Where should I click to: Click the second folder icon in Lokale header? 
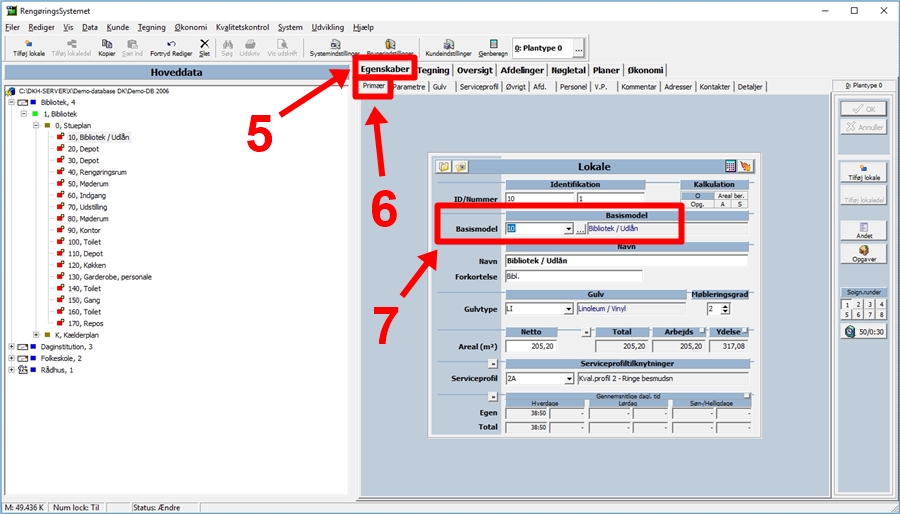click(460, 166)
